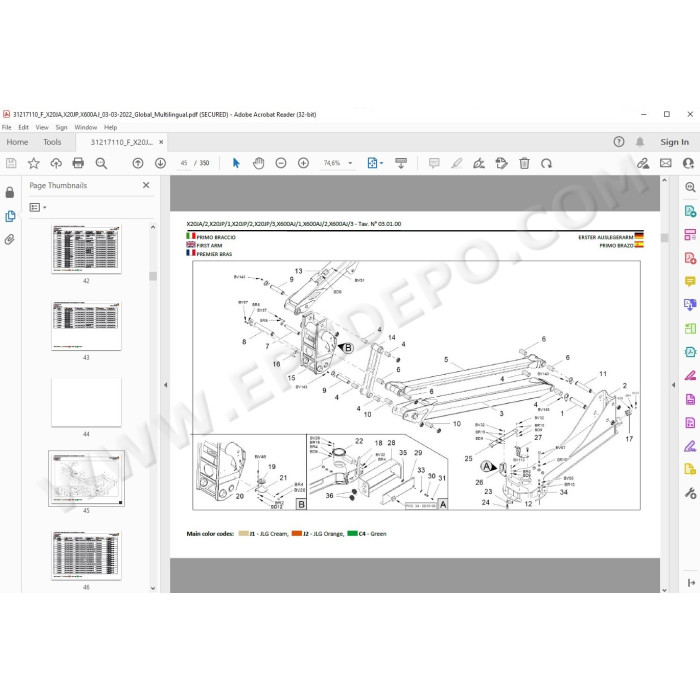
Task: Collapse the left navigation pane arrow
Action: tap(166, 385)
